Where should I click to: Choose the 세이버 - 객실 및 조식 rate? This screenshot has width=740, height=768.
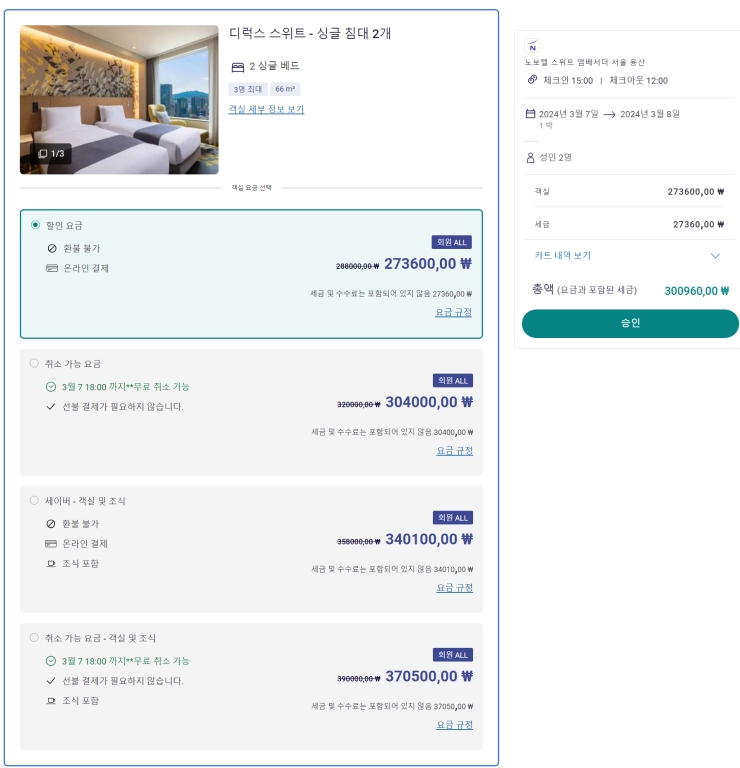click(x=34, y=500)
